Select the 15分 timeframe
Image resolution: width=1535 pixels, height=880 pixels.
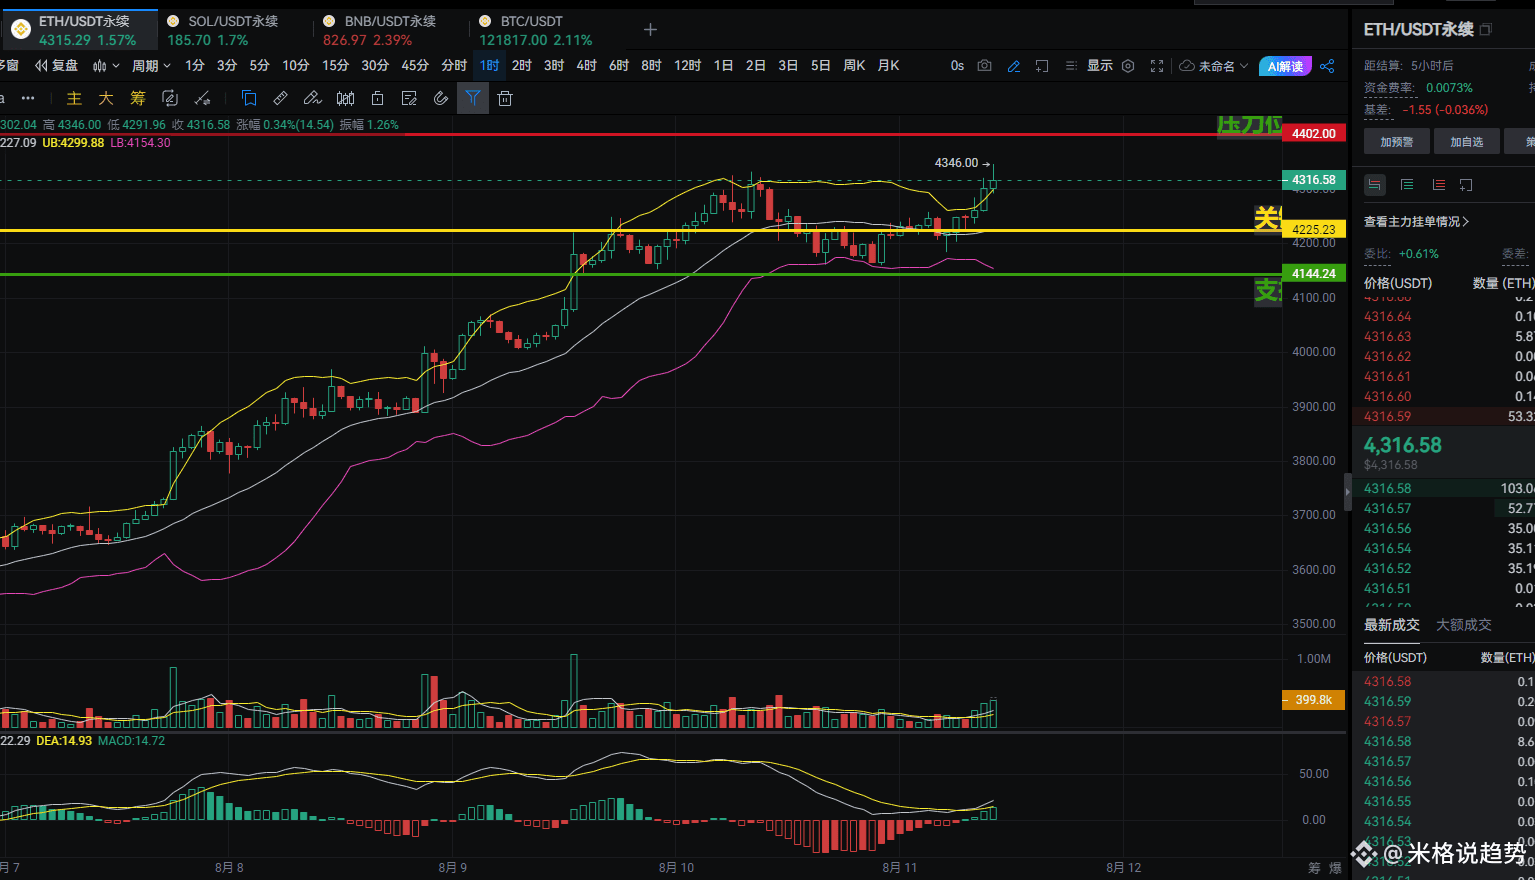335,65
